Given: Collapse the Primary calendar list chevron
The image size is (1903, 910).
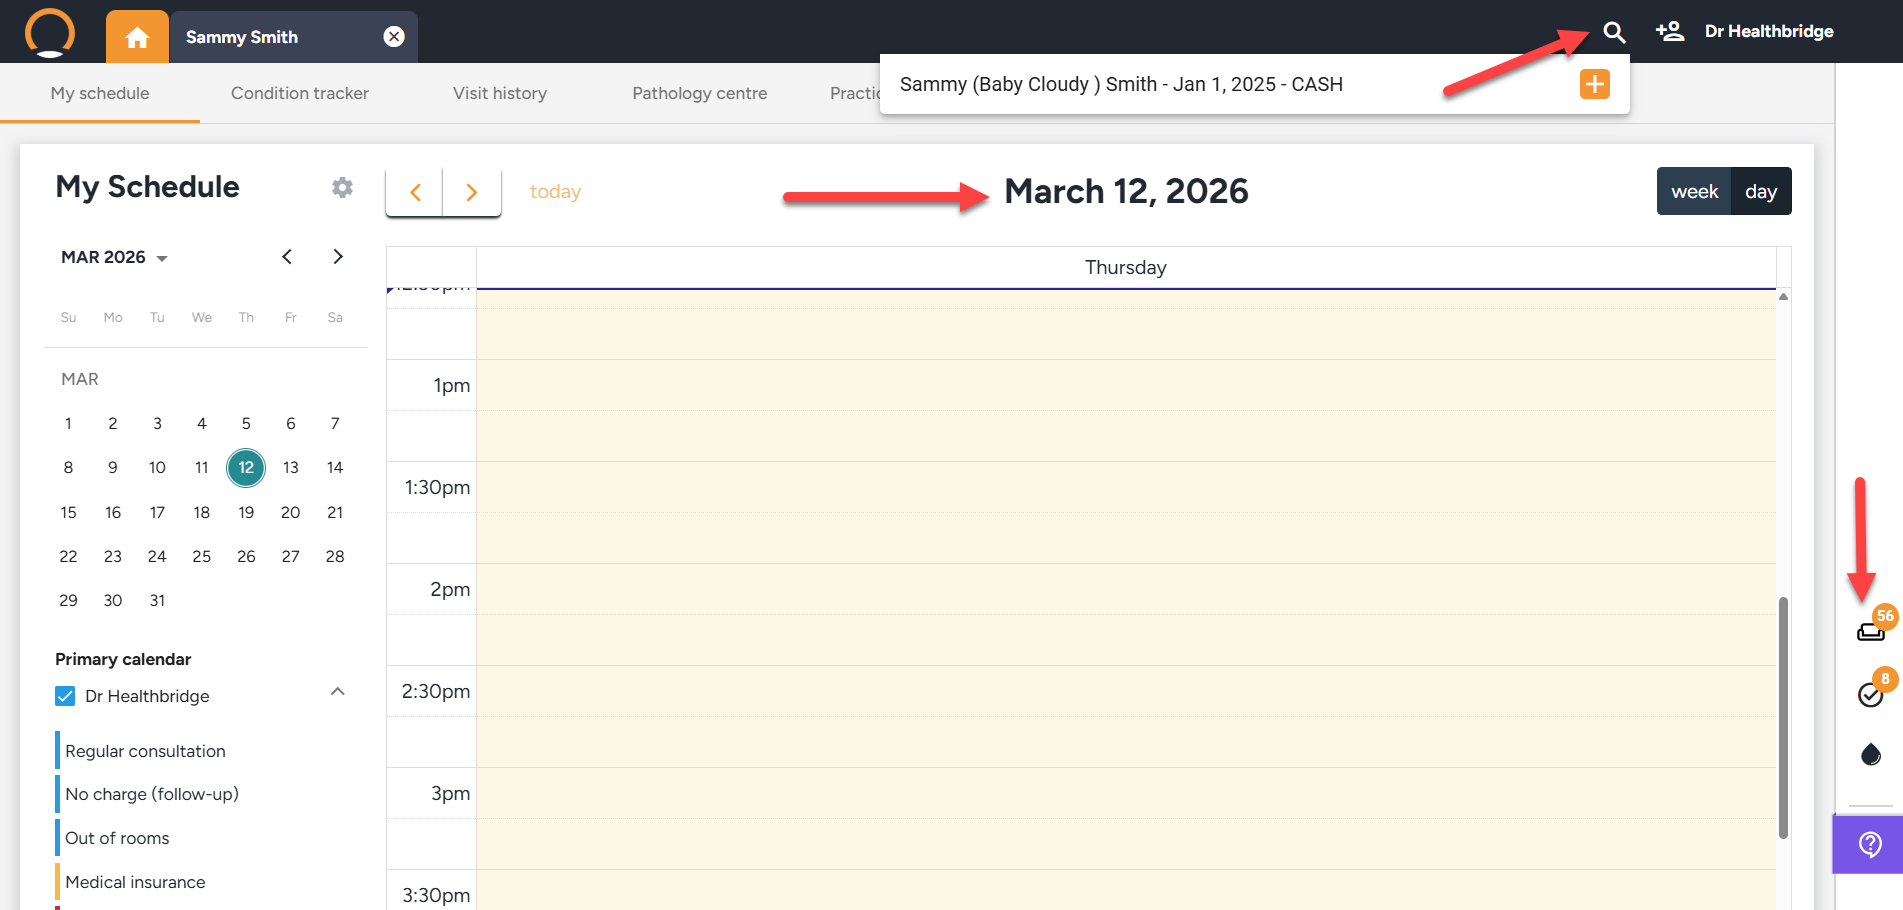Looking at the screenshot, I should [338, 691].
